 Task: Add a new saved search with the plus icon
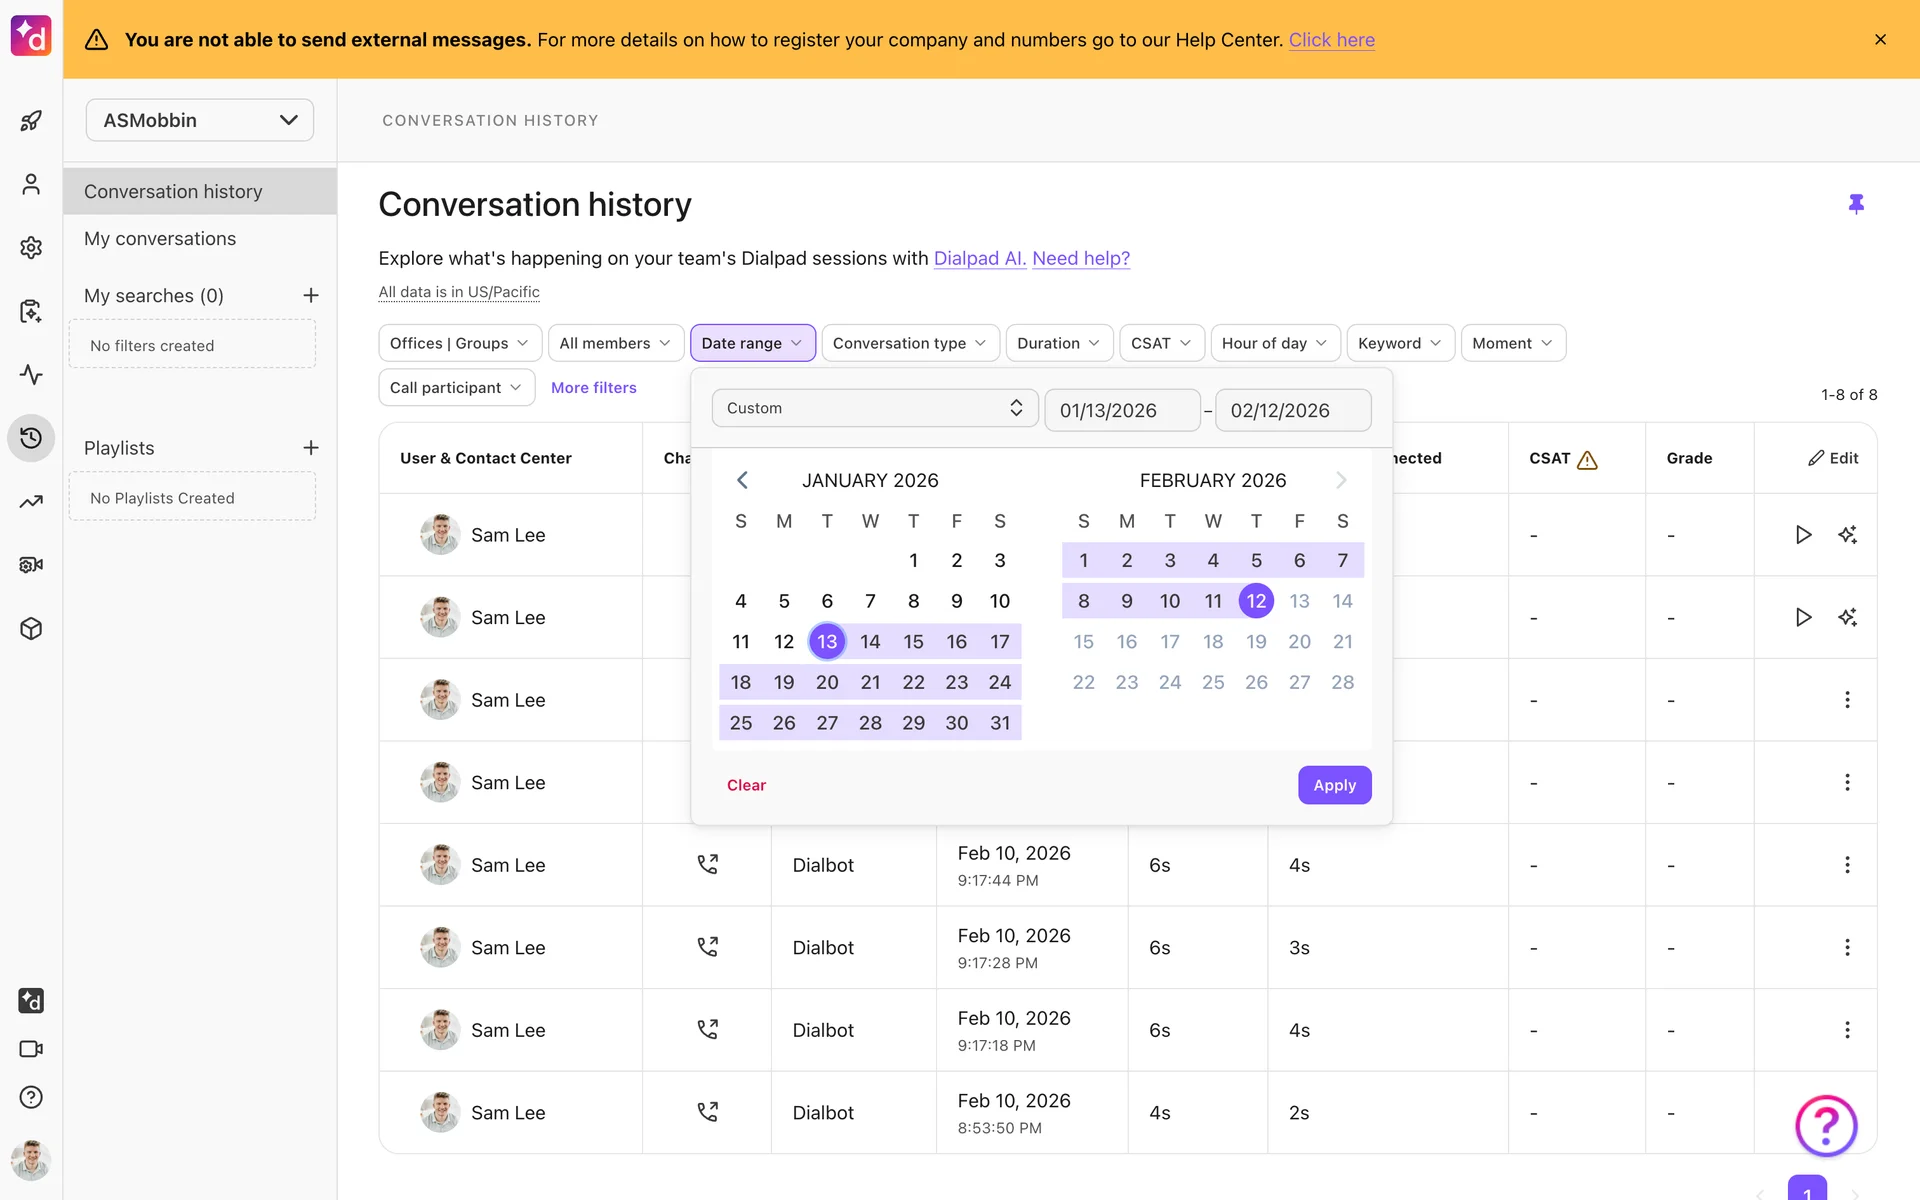coord(311,295)
